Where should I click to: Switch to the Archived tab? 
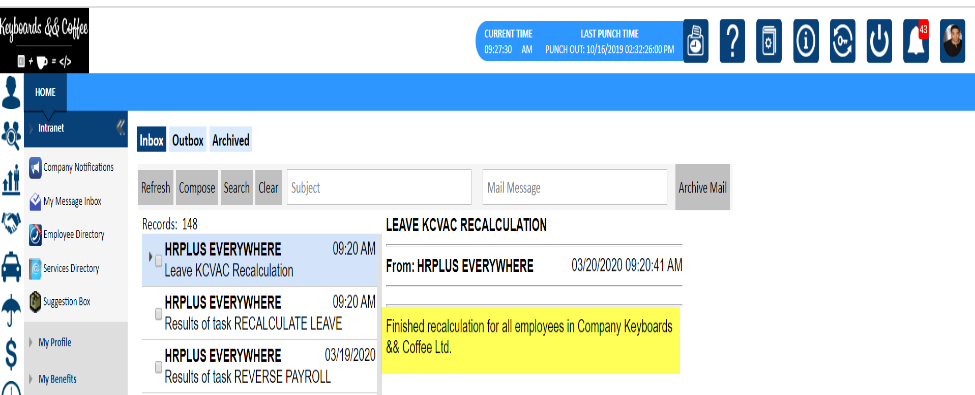[231, 141]
